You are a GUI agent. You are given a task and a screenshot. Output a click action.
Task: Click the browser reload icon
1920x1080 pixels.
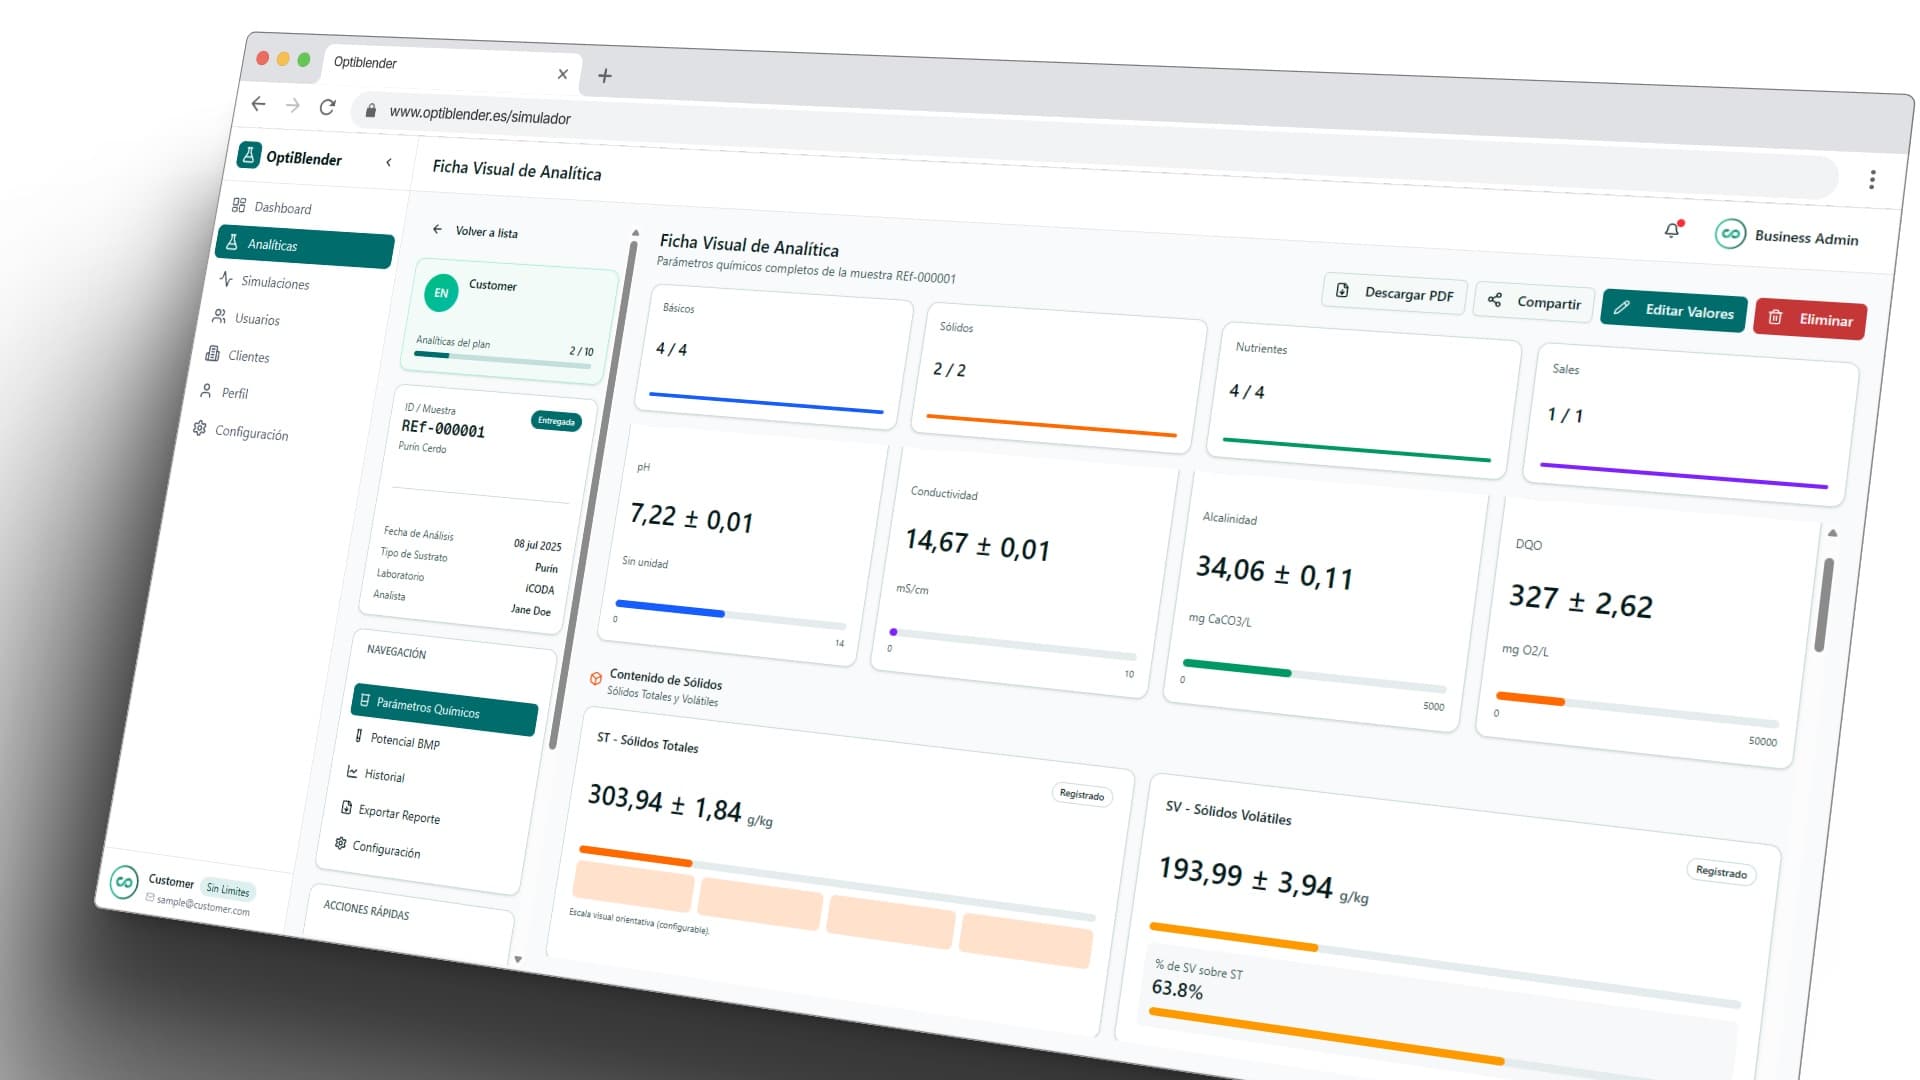click(x=327, y=107)
